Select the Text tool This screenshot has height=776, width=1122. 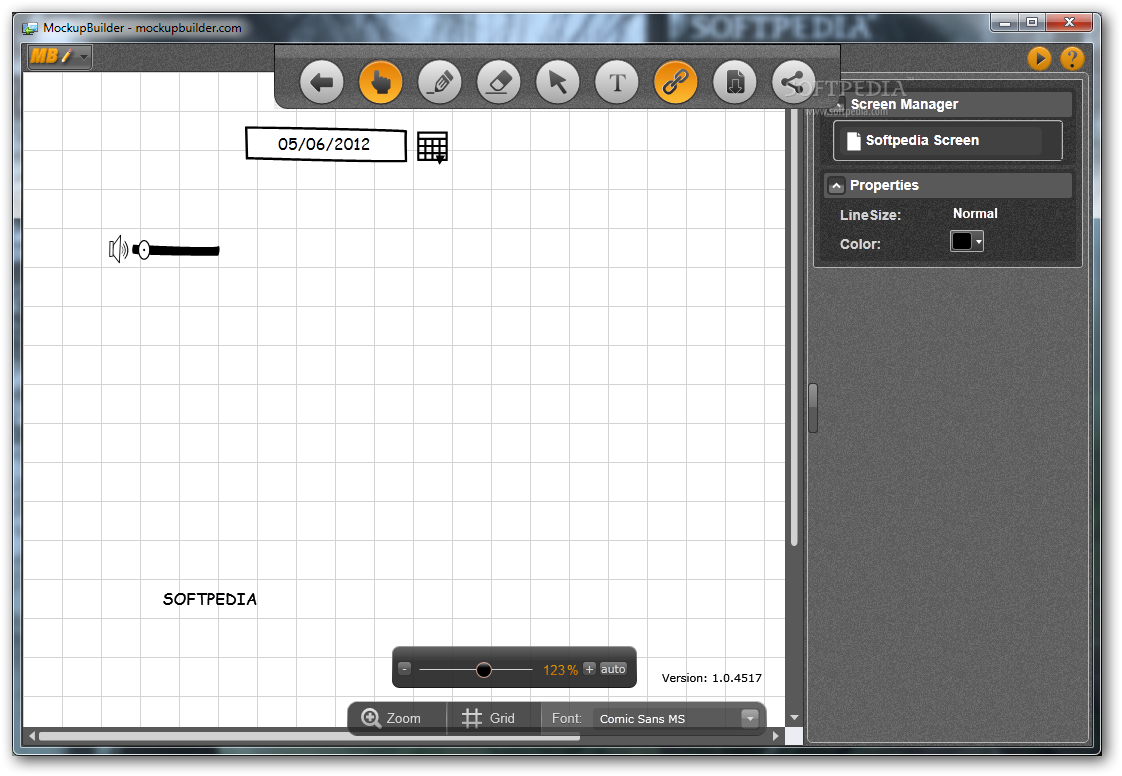point(617,82)
